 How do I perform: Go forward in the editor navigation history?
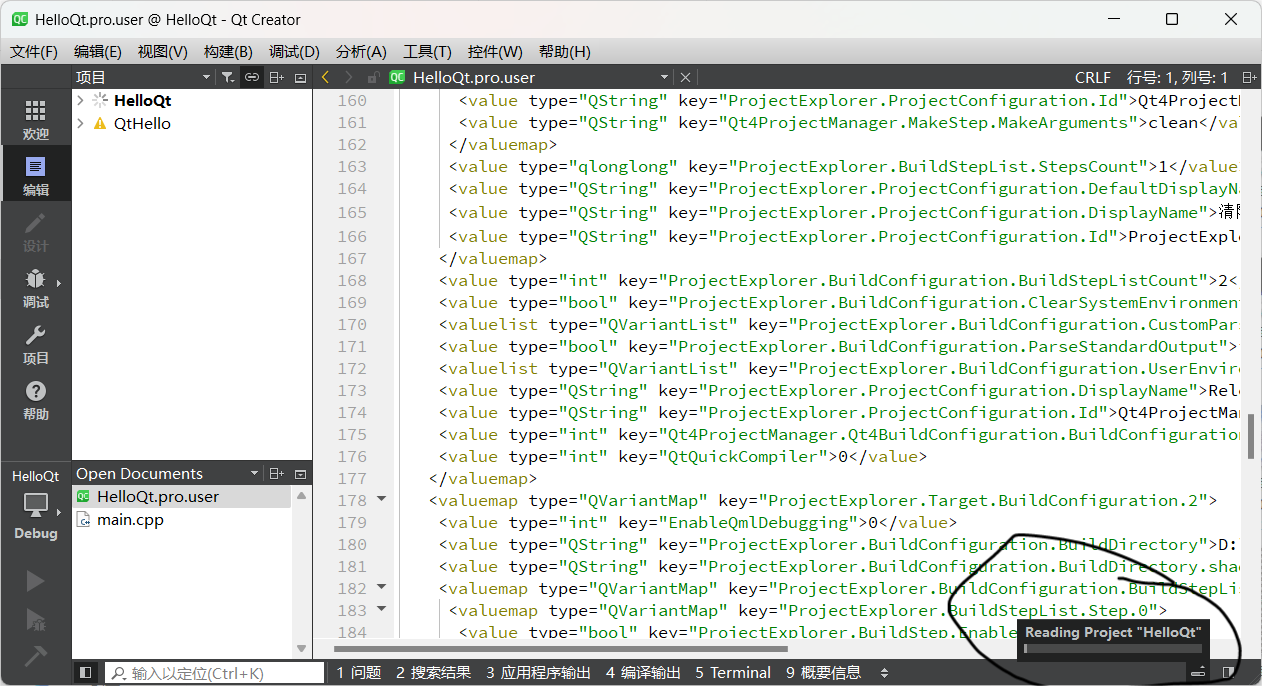[348, 77]
